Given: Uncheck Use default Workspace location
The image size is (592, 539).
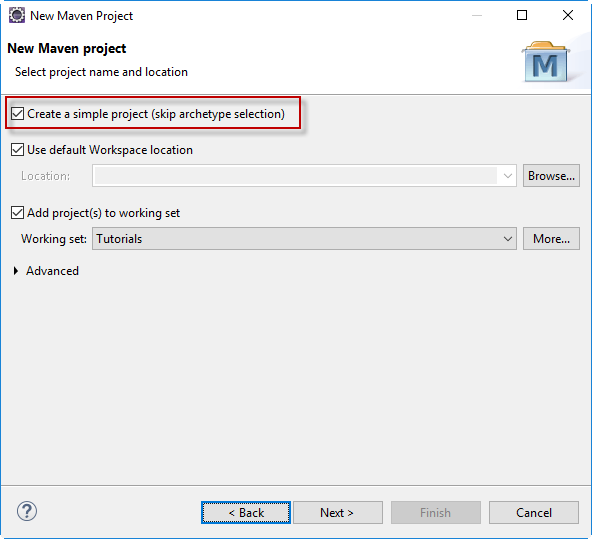Looking at the screenshot, I should click(x=17, y=149).
